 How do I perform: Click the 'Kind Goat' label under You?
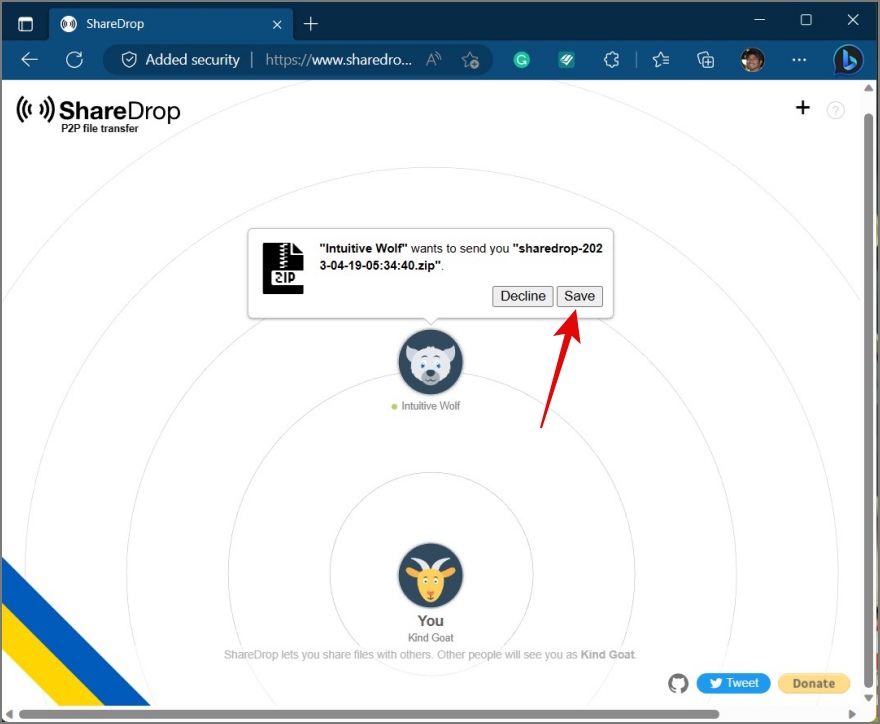click(430, 638)
